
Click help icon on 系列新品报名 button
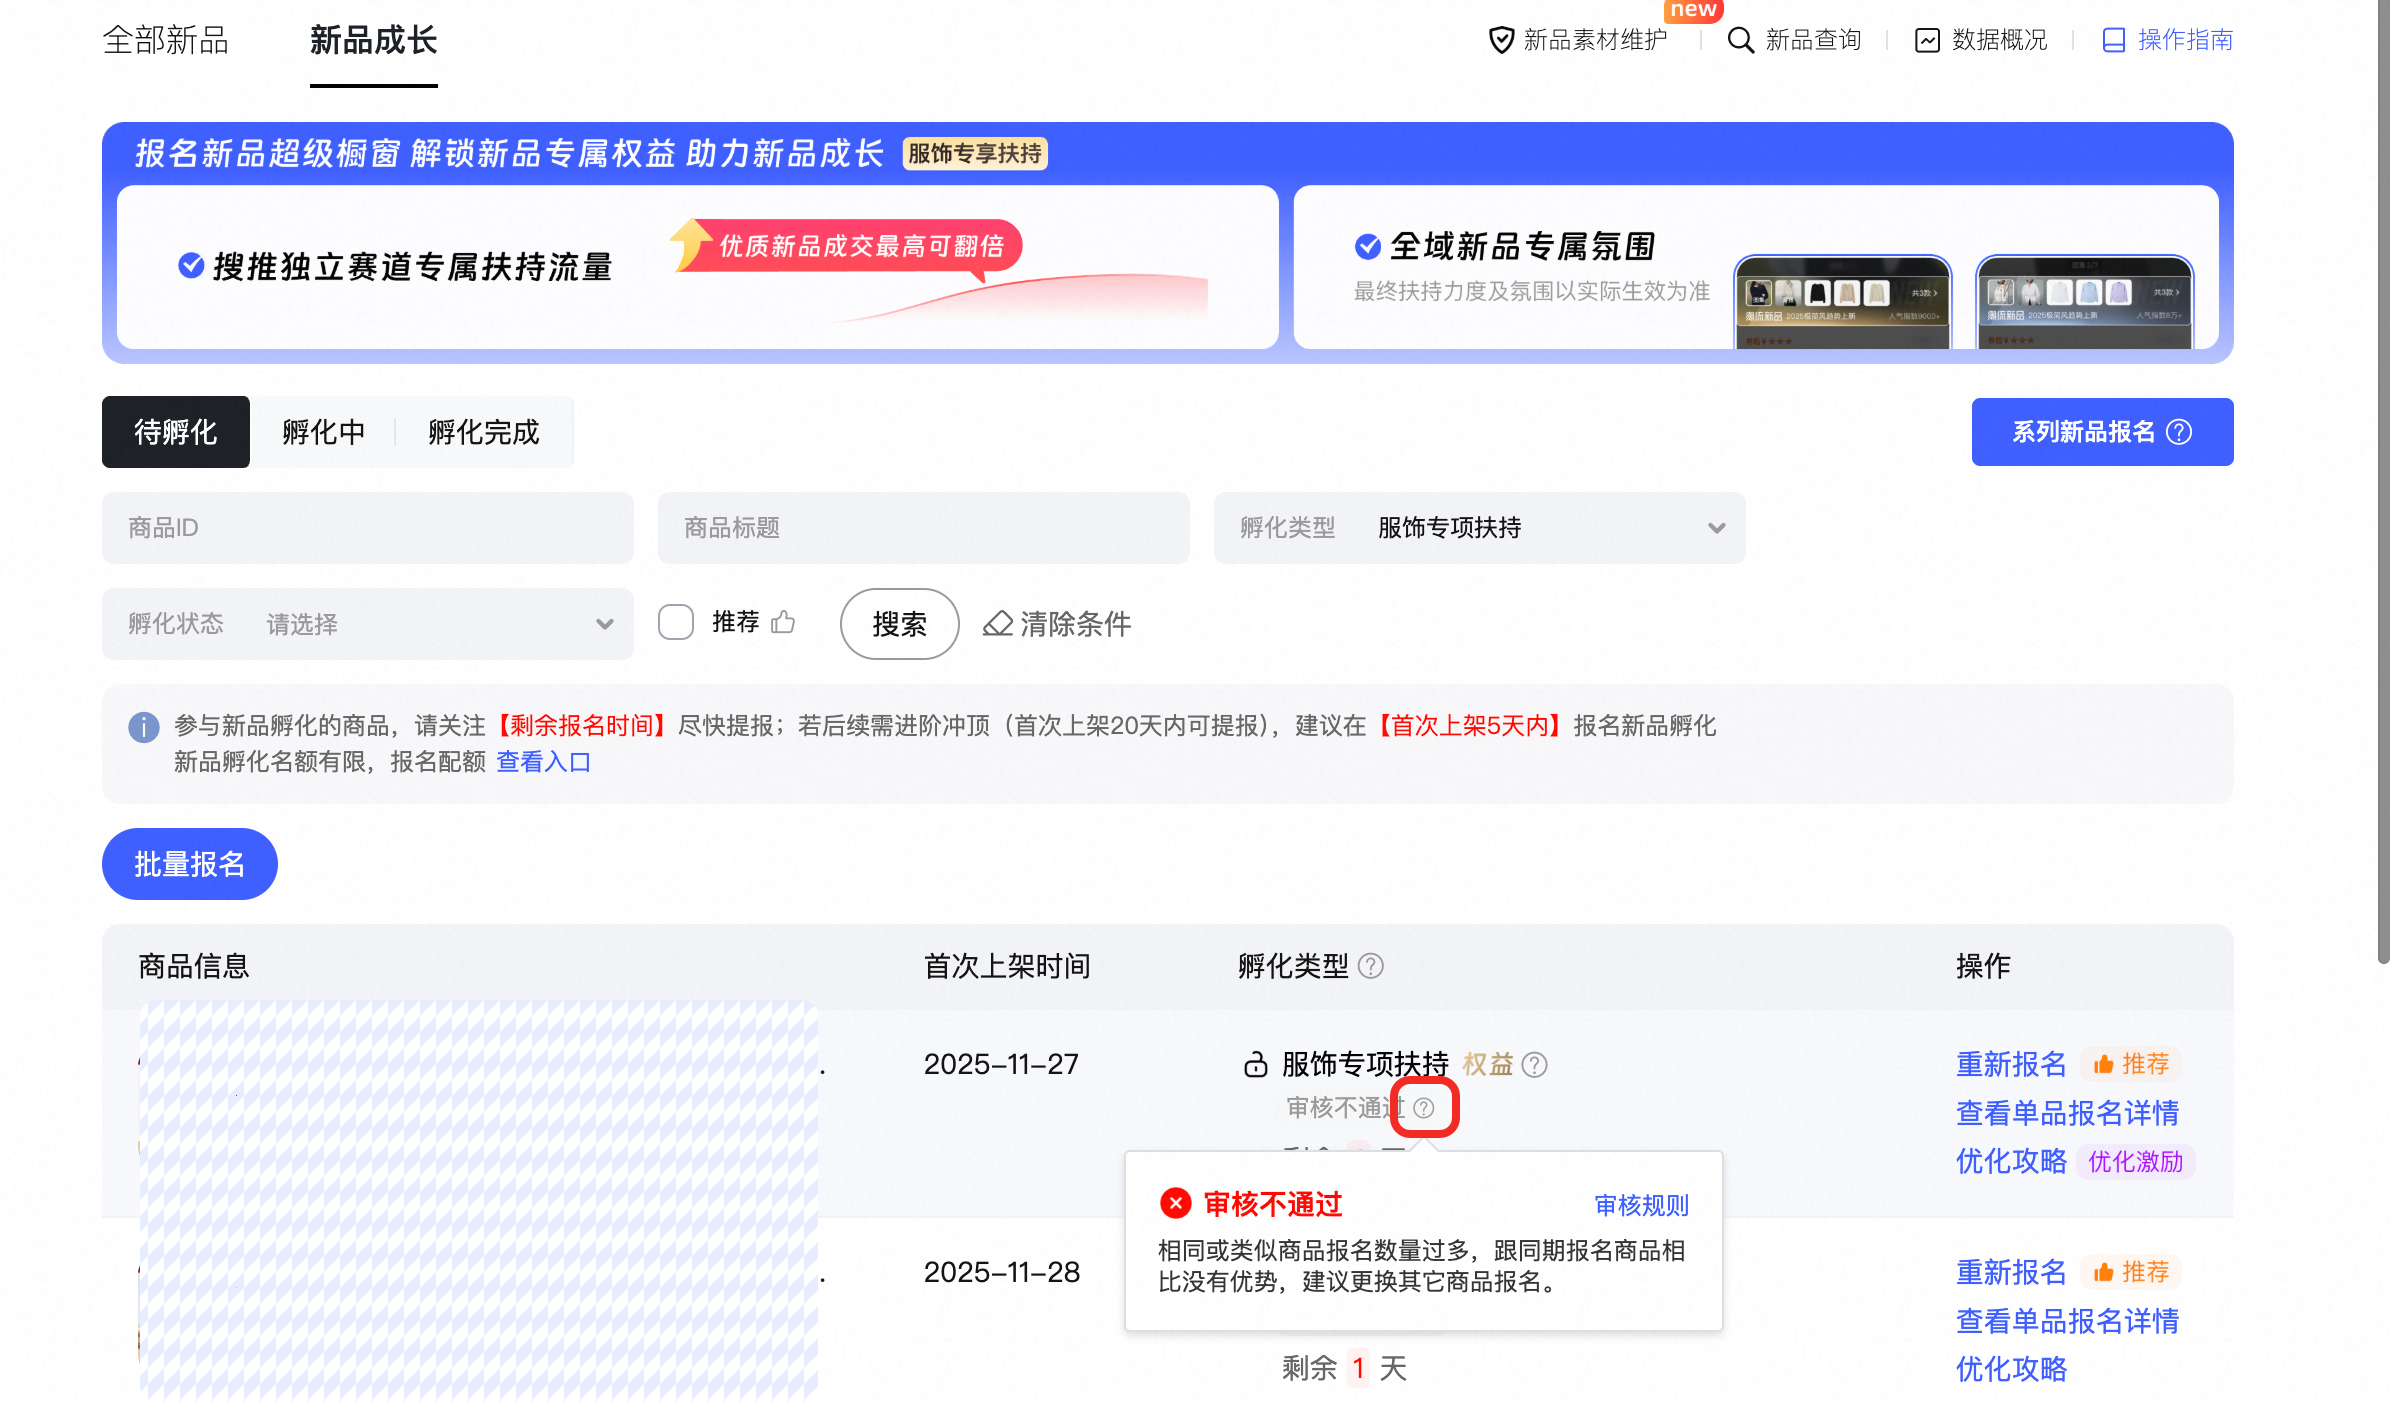click(2179, 432)
